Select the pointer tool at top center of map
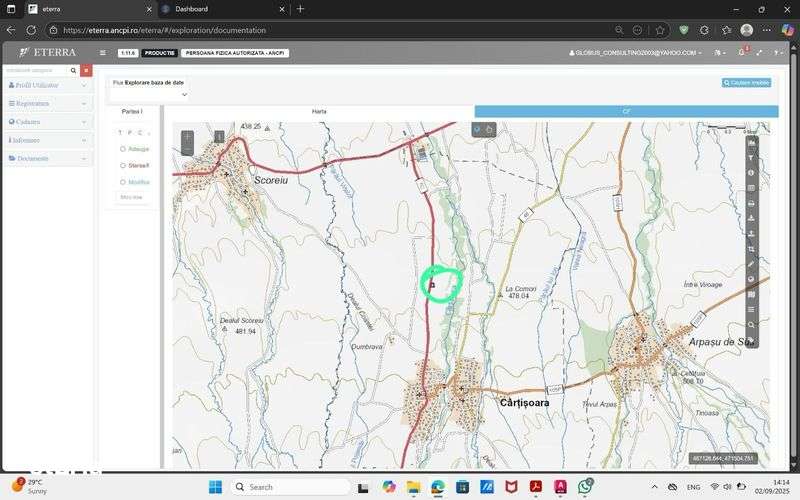800x500 pixels. 477,130
